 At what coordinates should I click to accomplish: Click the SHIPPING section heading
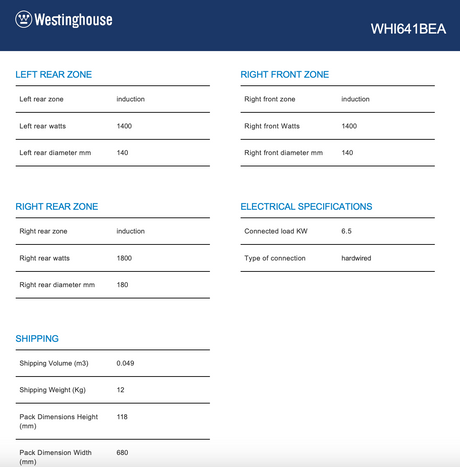click(37, 338)
